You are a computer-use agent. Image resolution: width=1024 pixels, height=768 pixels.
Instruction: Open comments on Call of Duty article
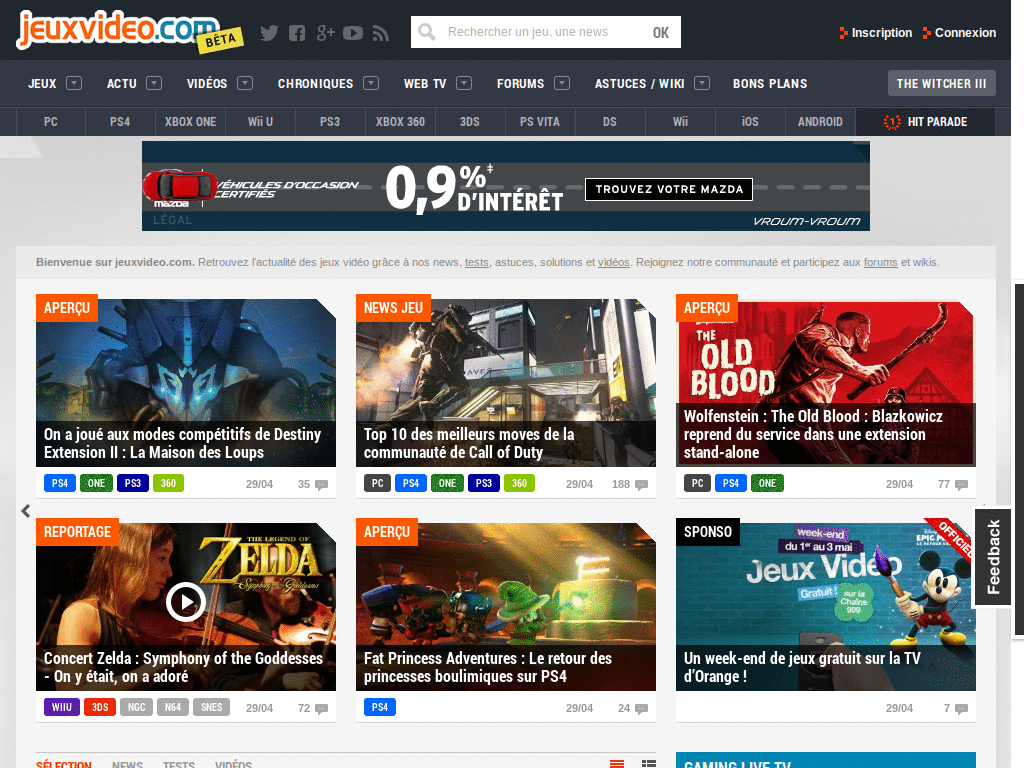630,484
